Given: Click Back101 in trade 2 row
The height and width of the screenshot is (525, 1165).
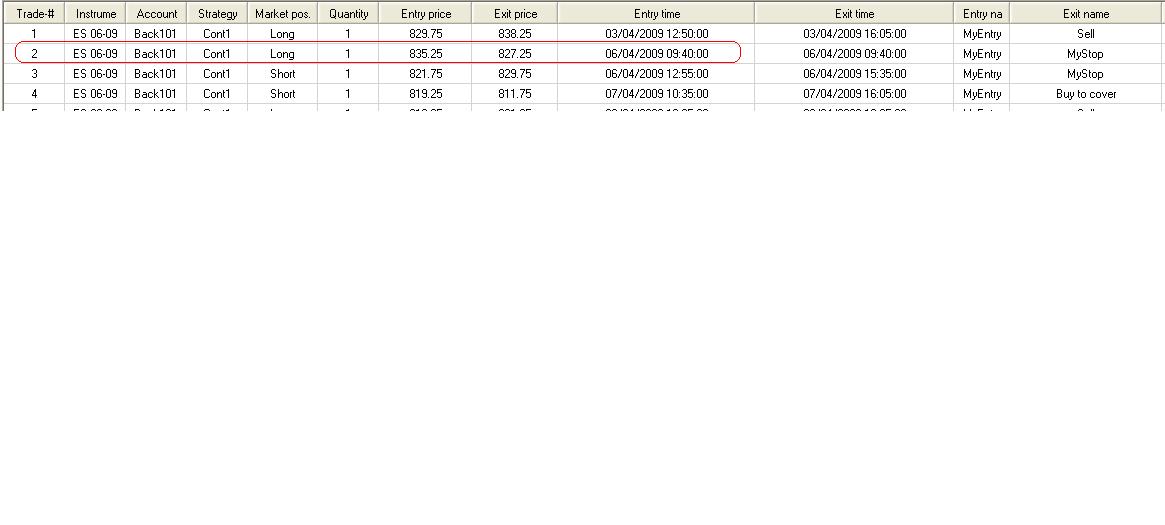Looking at the screenshot, I should [155, 54].
